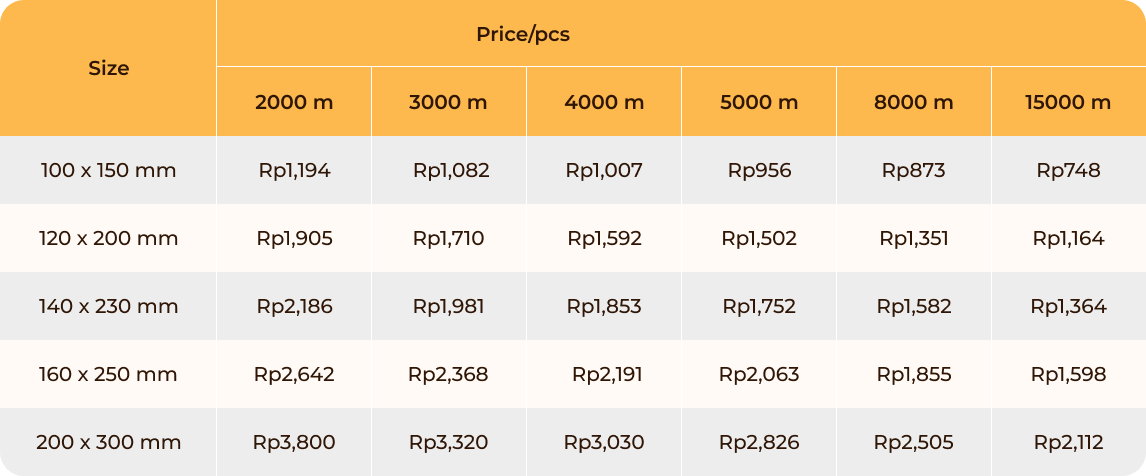
Task: Select the 15000 m column header
Action: click(1069, 102)
